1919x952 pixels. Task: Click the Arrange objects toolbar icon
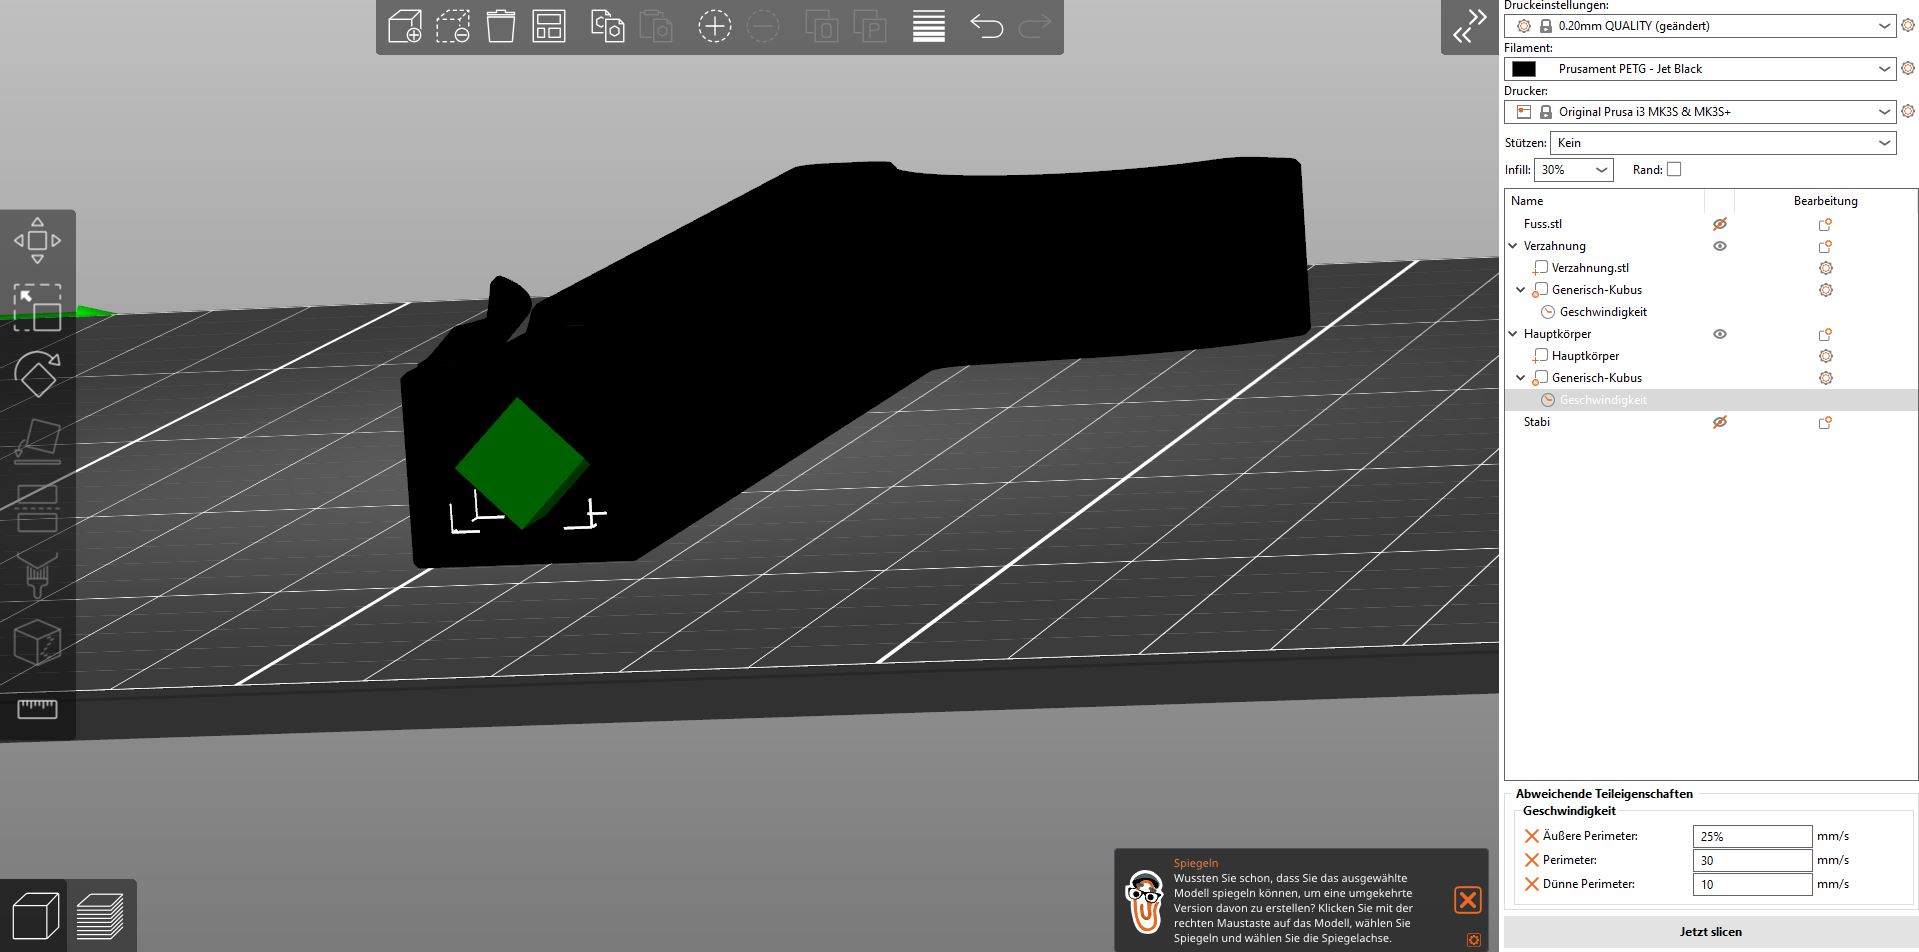(x=549, y=26)
